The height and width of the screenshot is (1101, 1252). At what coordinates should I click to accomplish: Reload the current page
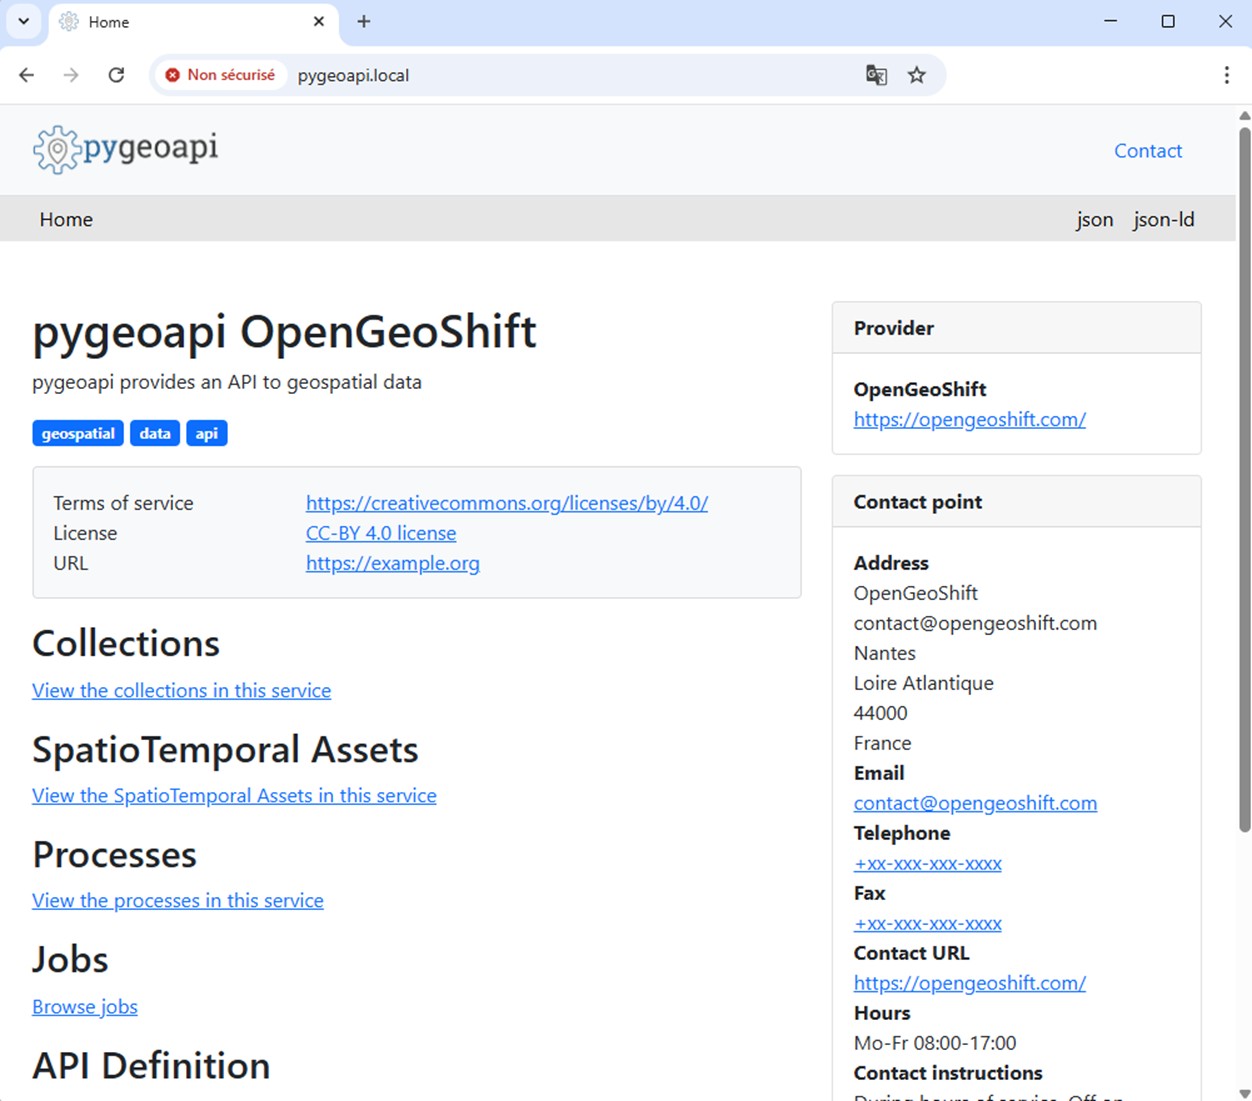pyautogui.click(x=116, y=75)
